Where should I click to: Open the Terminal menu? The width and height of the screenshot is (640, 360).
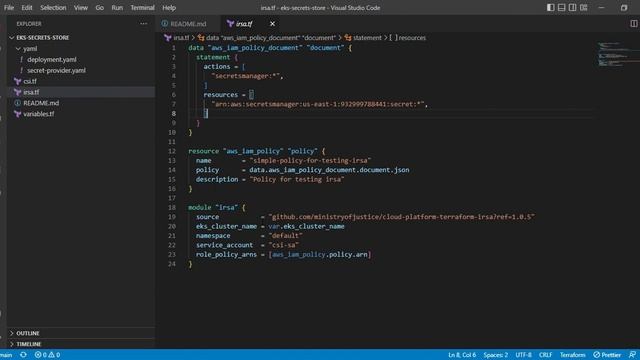[142, 8]
